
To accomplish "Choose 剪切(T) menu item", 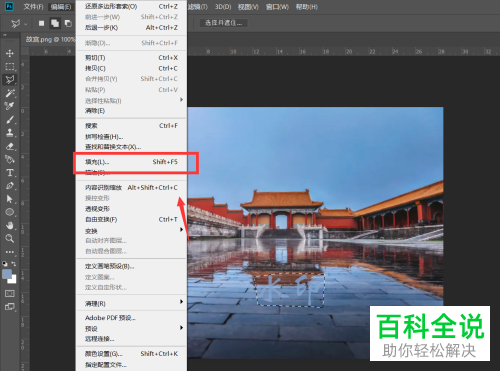I will [131, 58].
